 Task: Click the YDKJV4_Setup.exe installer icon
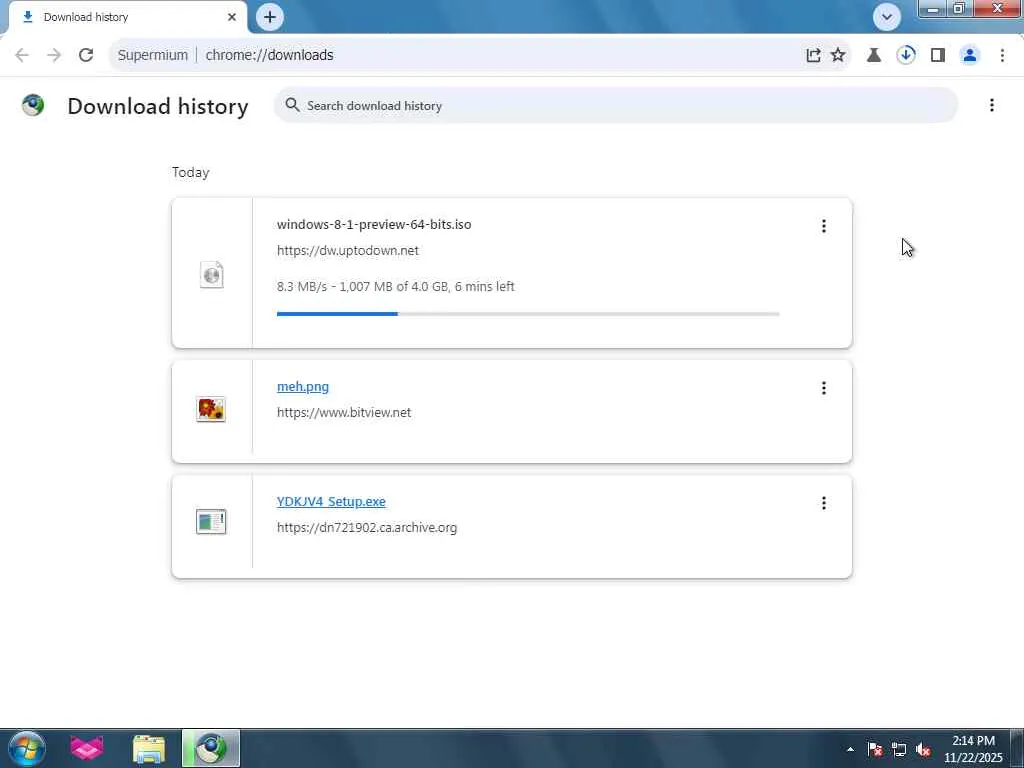211,522
